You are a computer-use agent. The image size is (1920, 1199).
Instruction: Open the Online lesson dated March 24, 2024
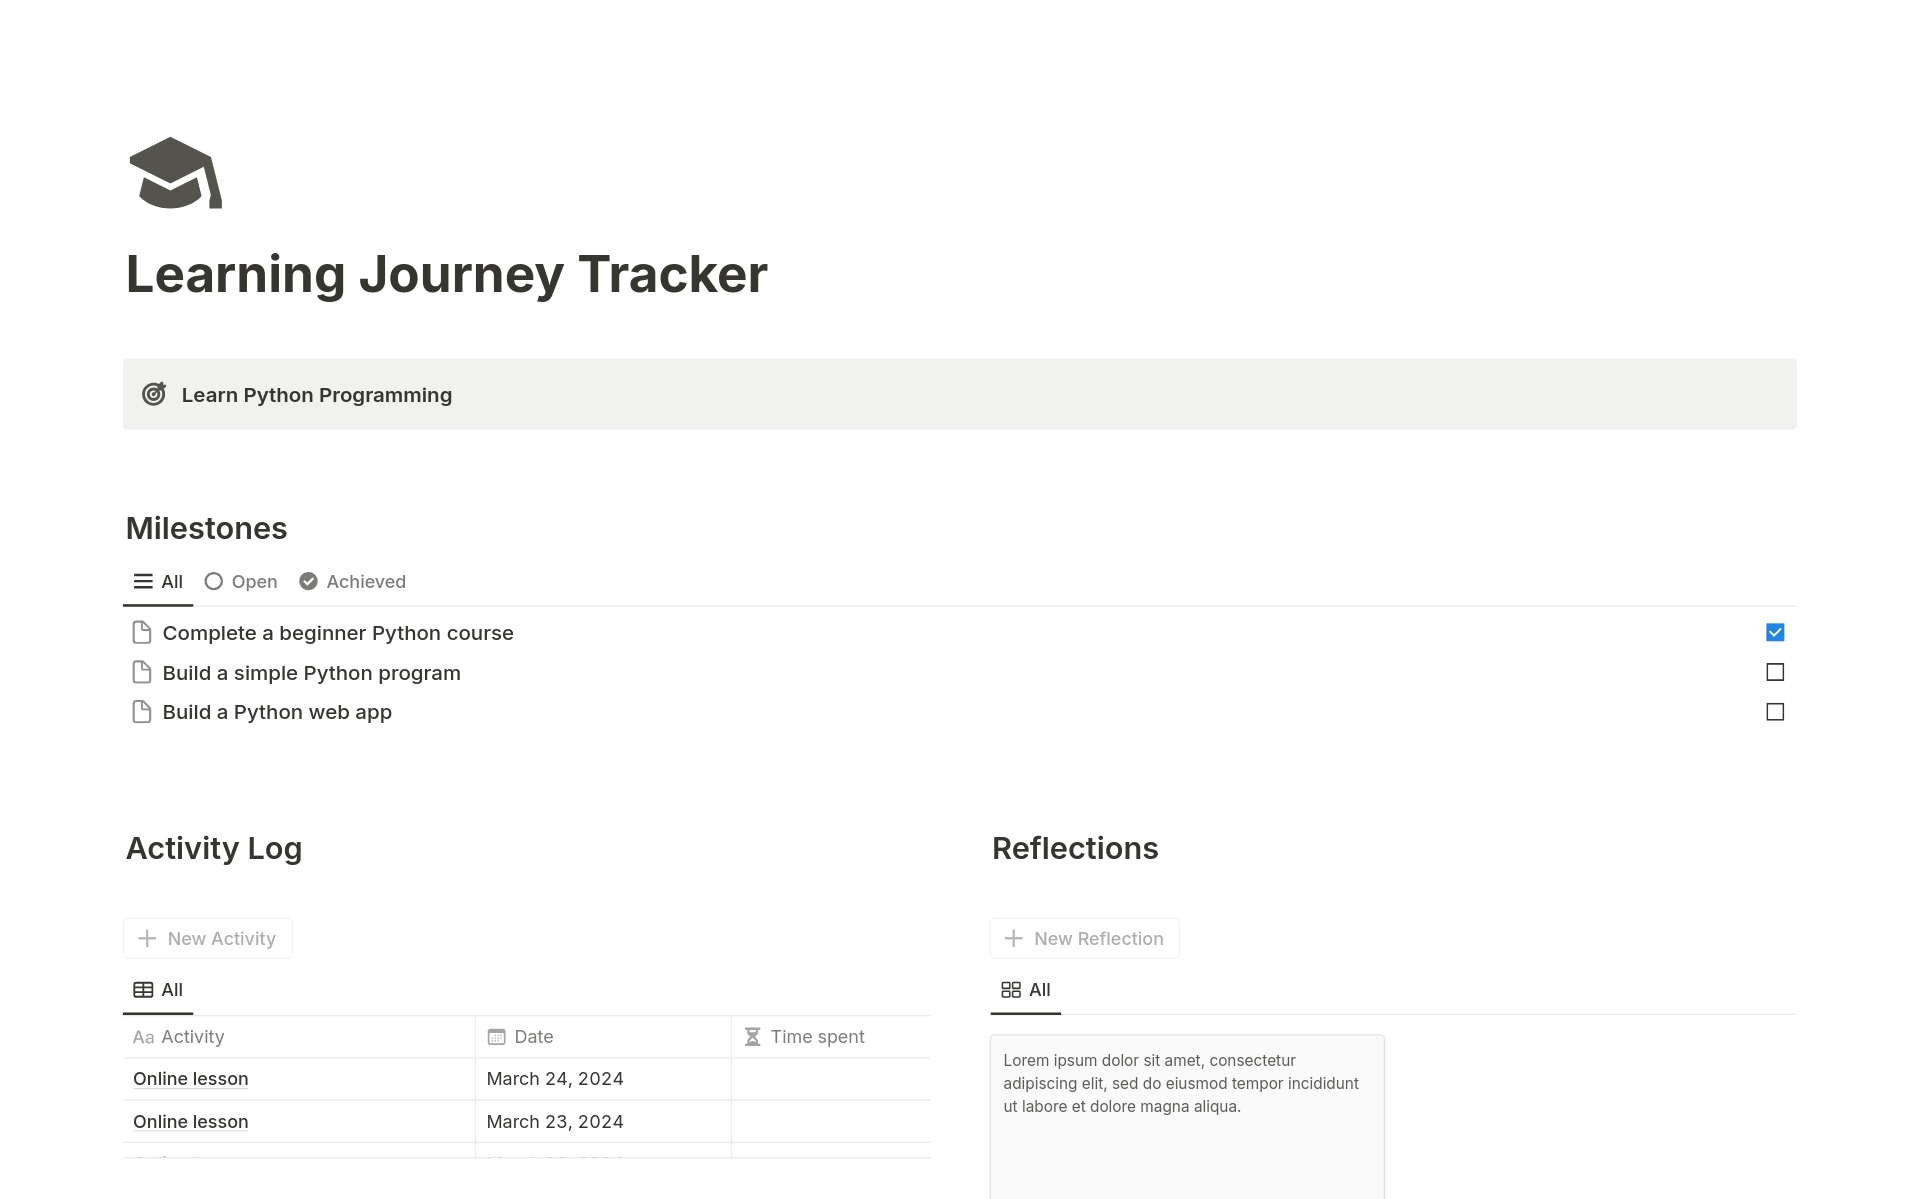pos(190,1078)
